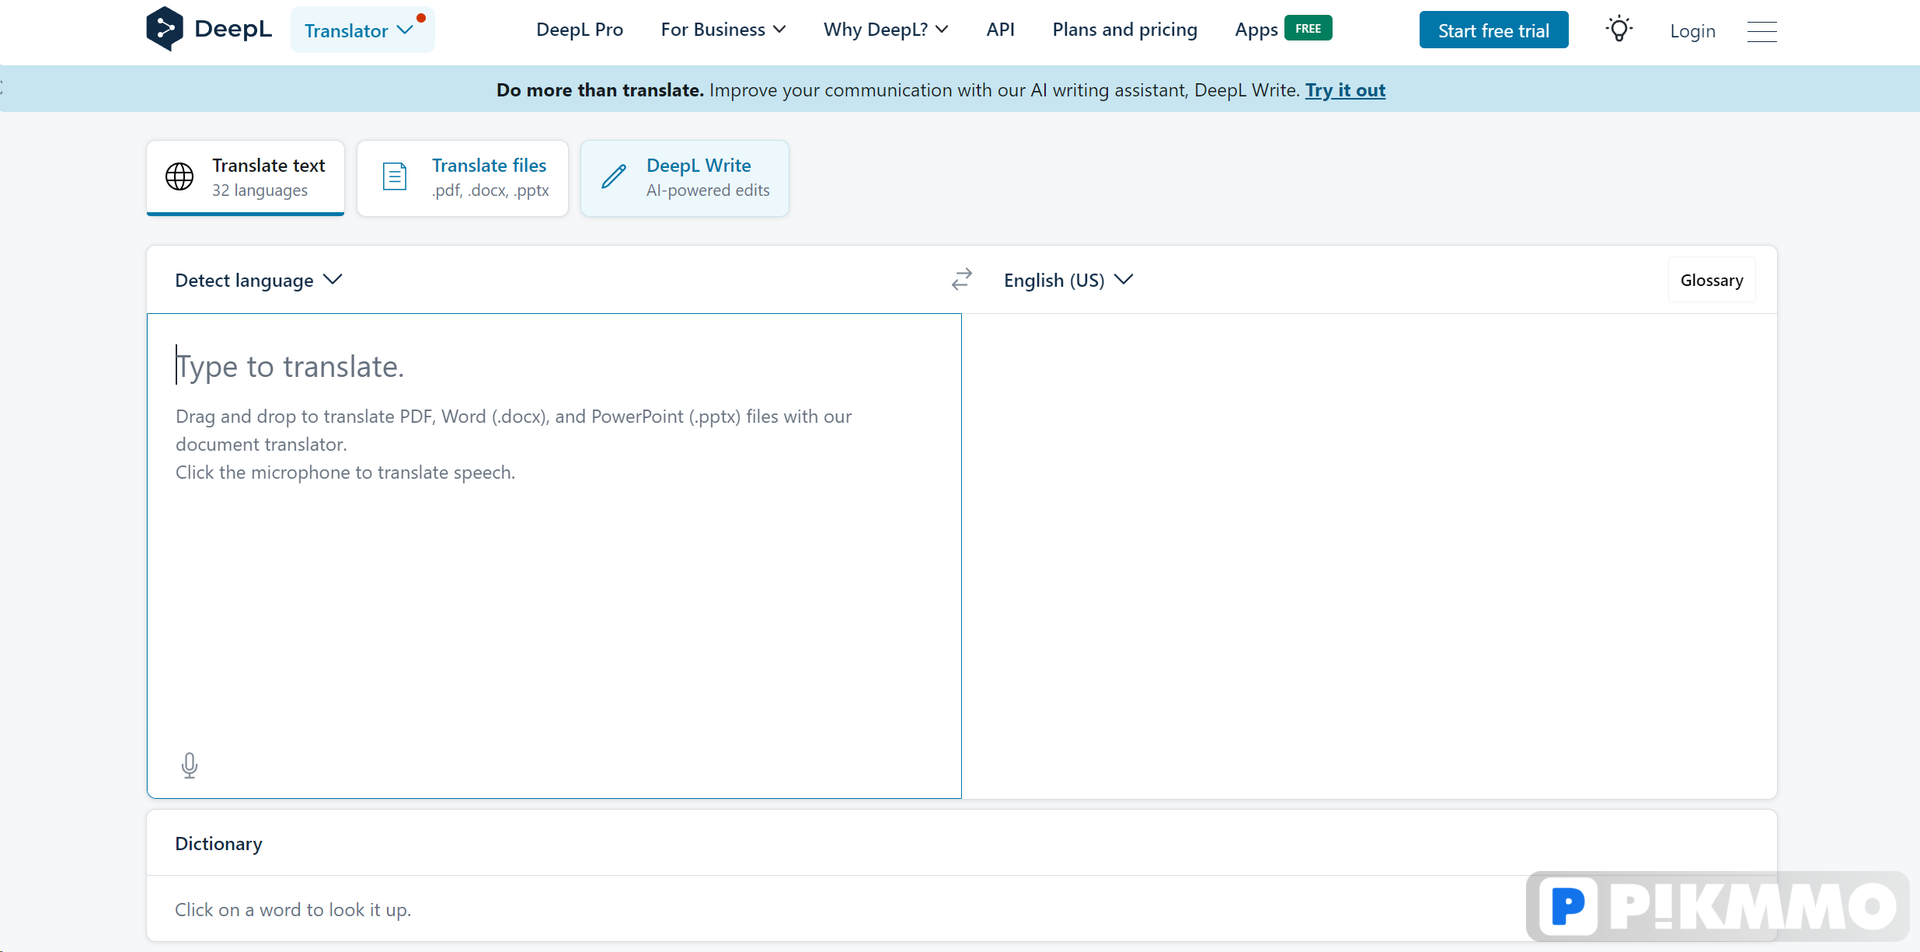Click the globe icon in Translate text
This screenshot has height=952, width=1920.
(180, 176)
